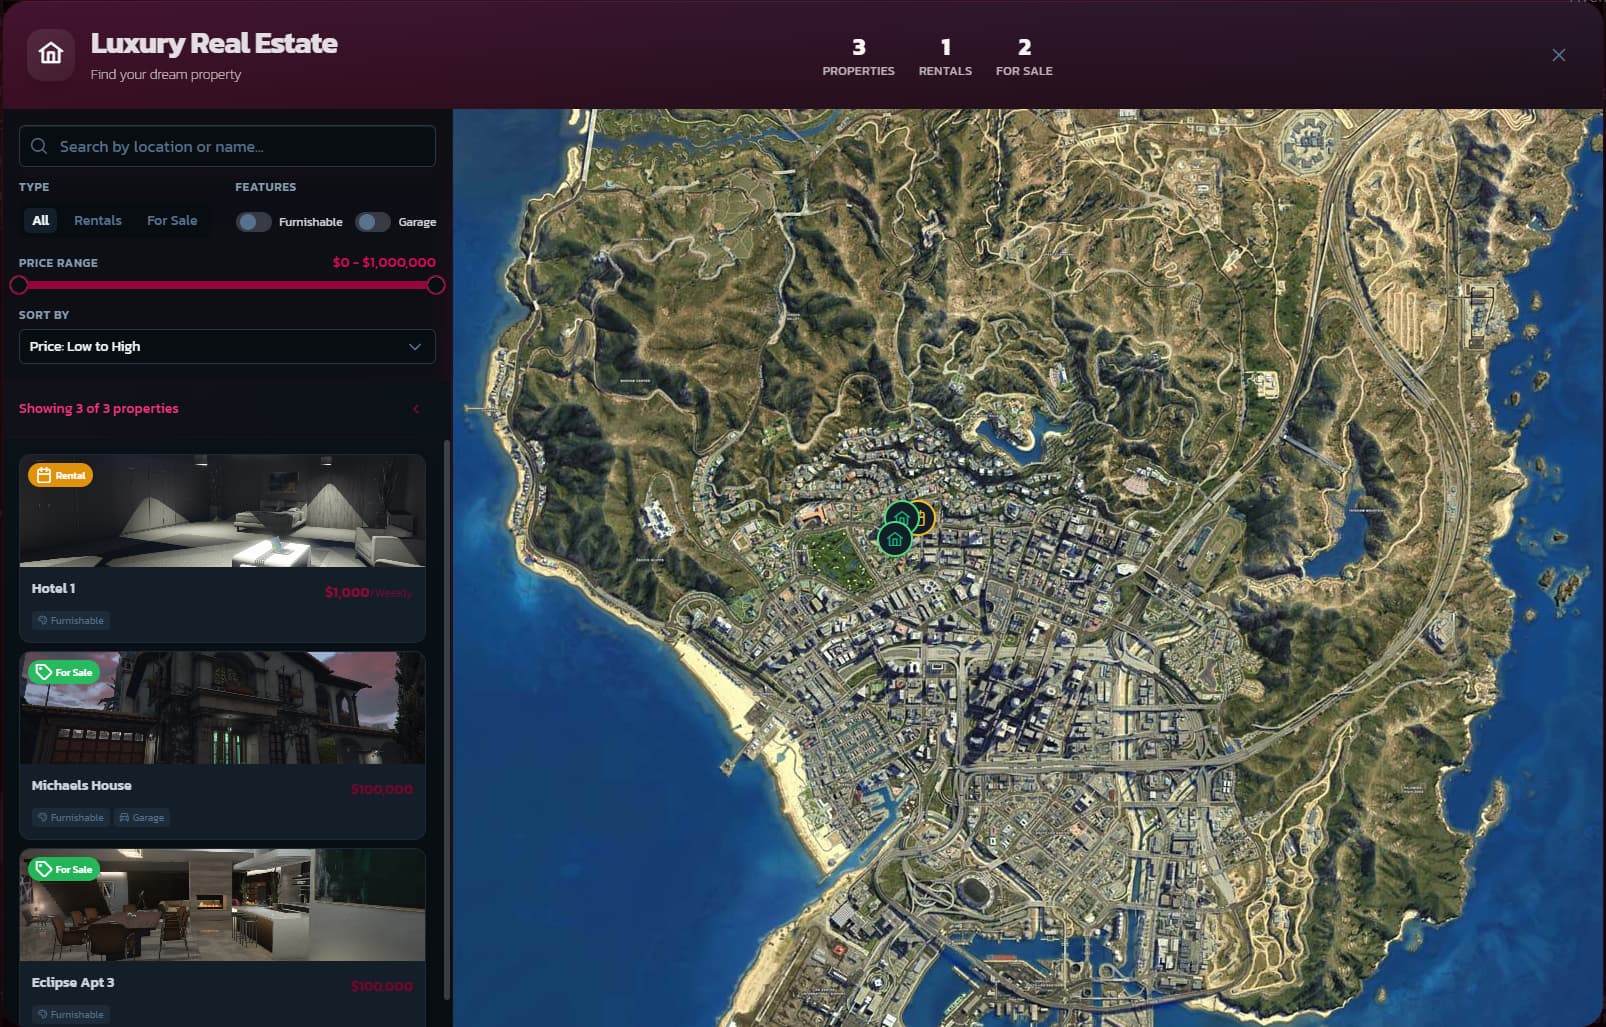This screenshot has height=1027, width=1606.
Task: Click the '$0 - $1,000,000' price range value
Action: (x=384, y=262)
